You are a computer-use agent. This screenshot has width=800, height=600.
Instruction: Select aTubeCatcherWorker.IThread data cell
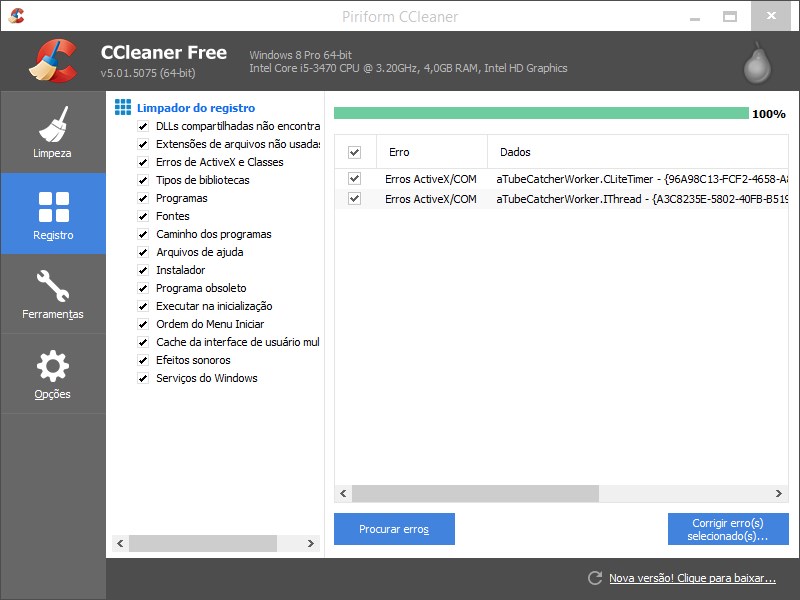pos(642,199)
